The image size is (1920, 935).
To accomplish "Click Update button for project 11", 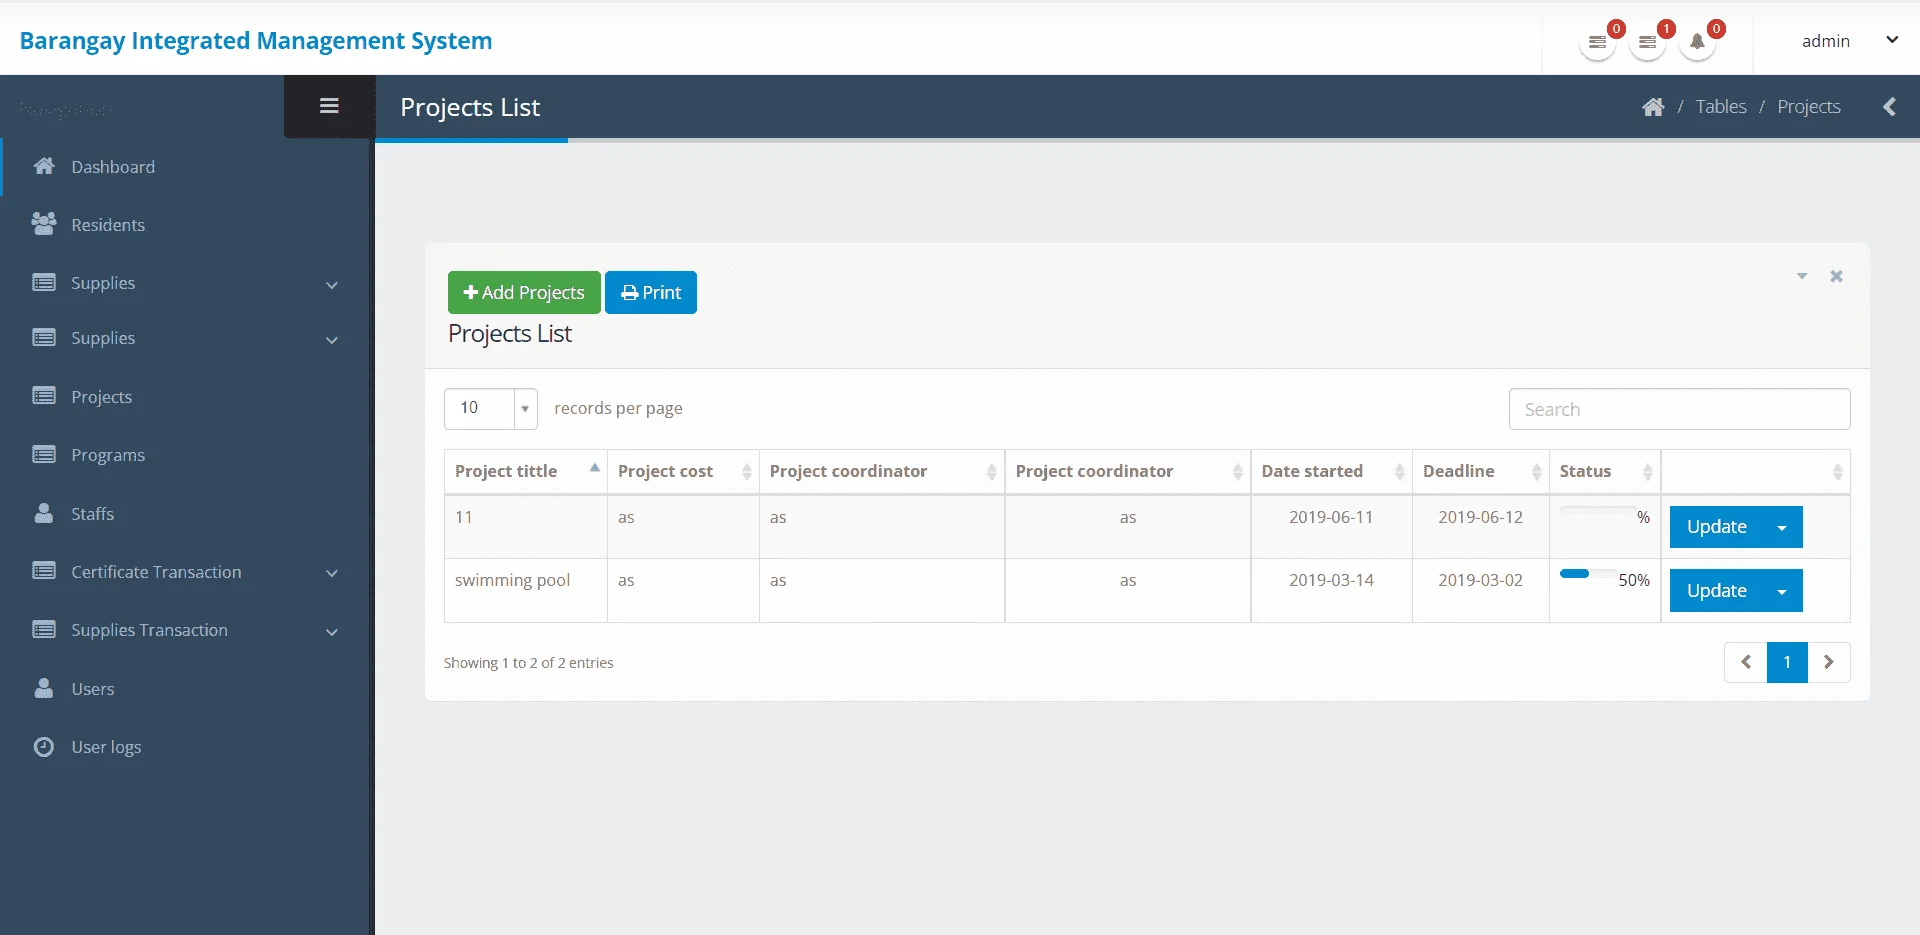I will click(1716, 527).
